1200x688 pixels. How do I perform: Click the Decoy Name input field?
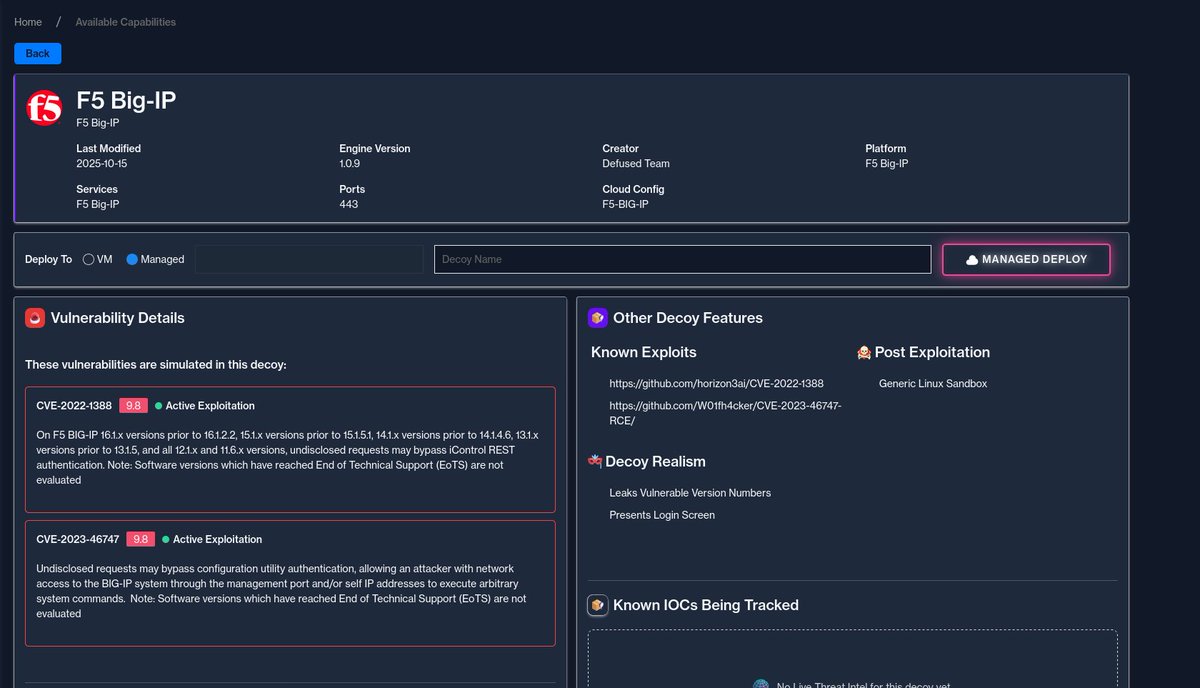(683, 259)
